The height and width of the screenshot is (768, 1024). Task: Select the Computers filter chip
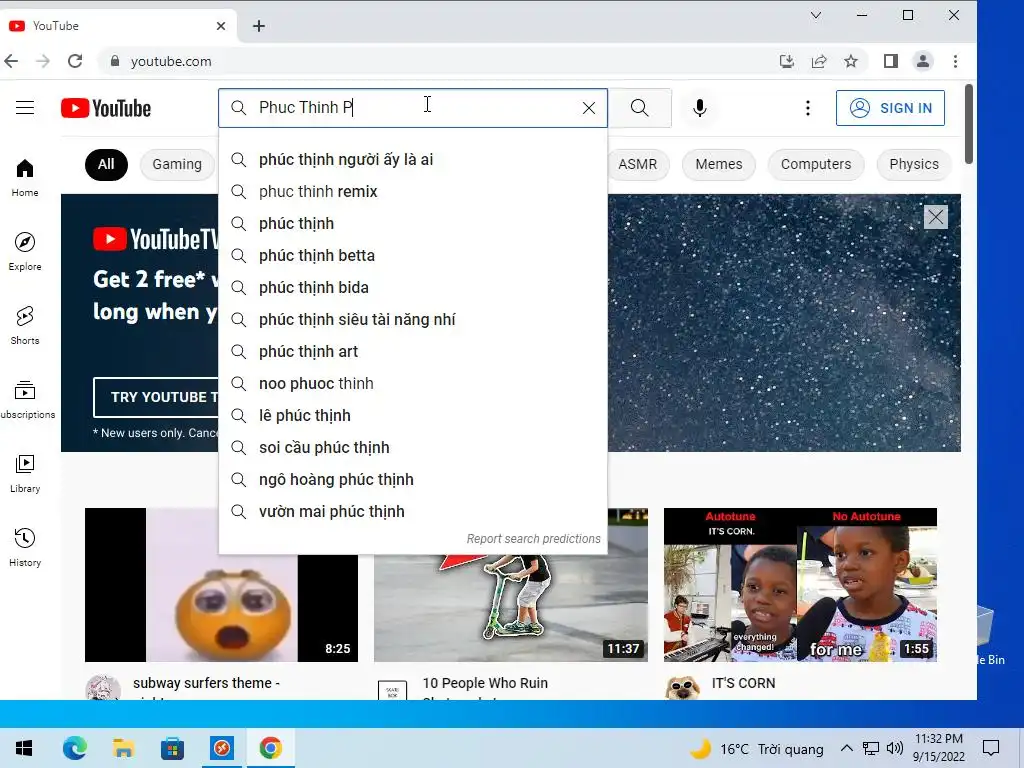816,165
